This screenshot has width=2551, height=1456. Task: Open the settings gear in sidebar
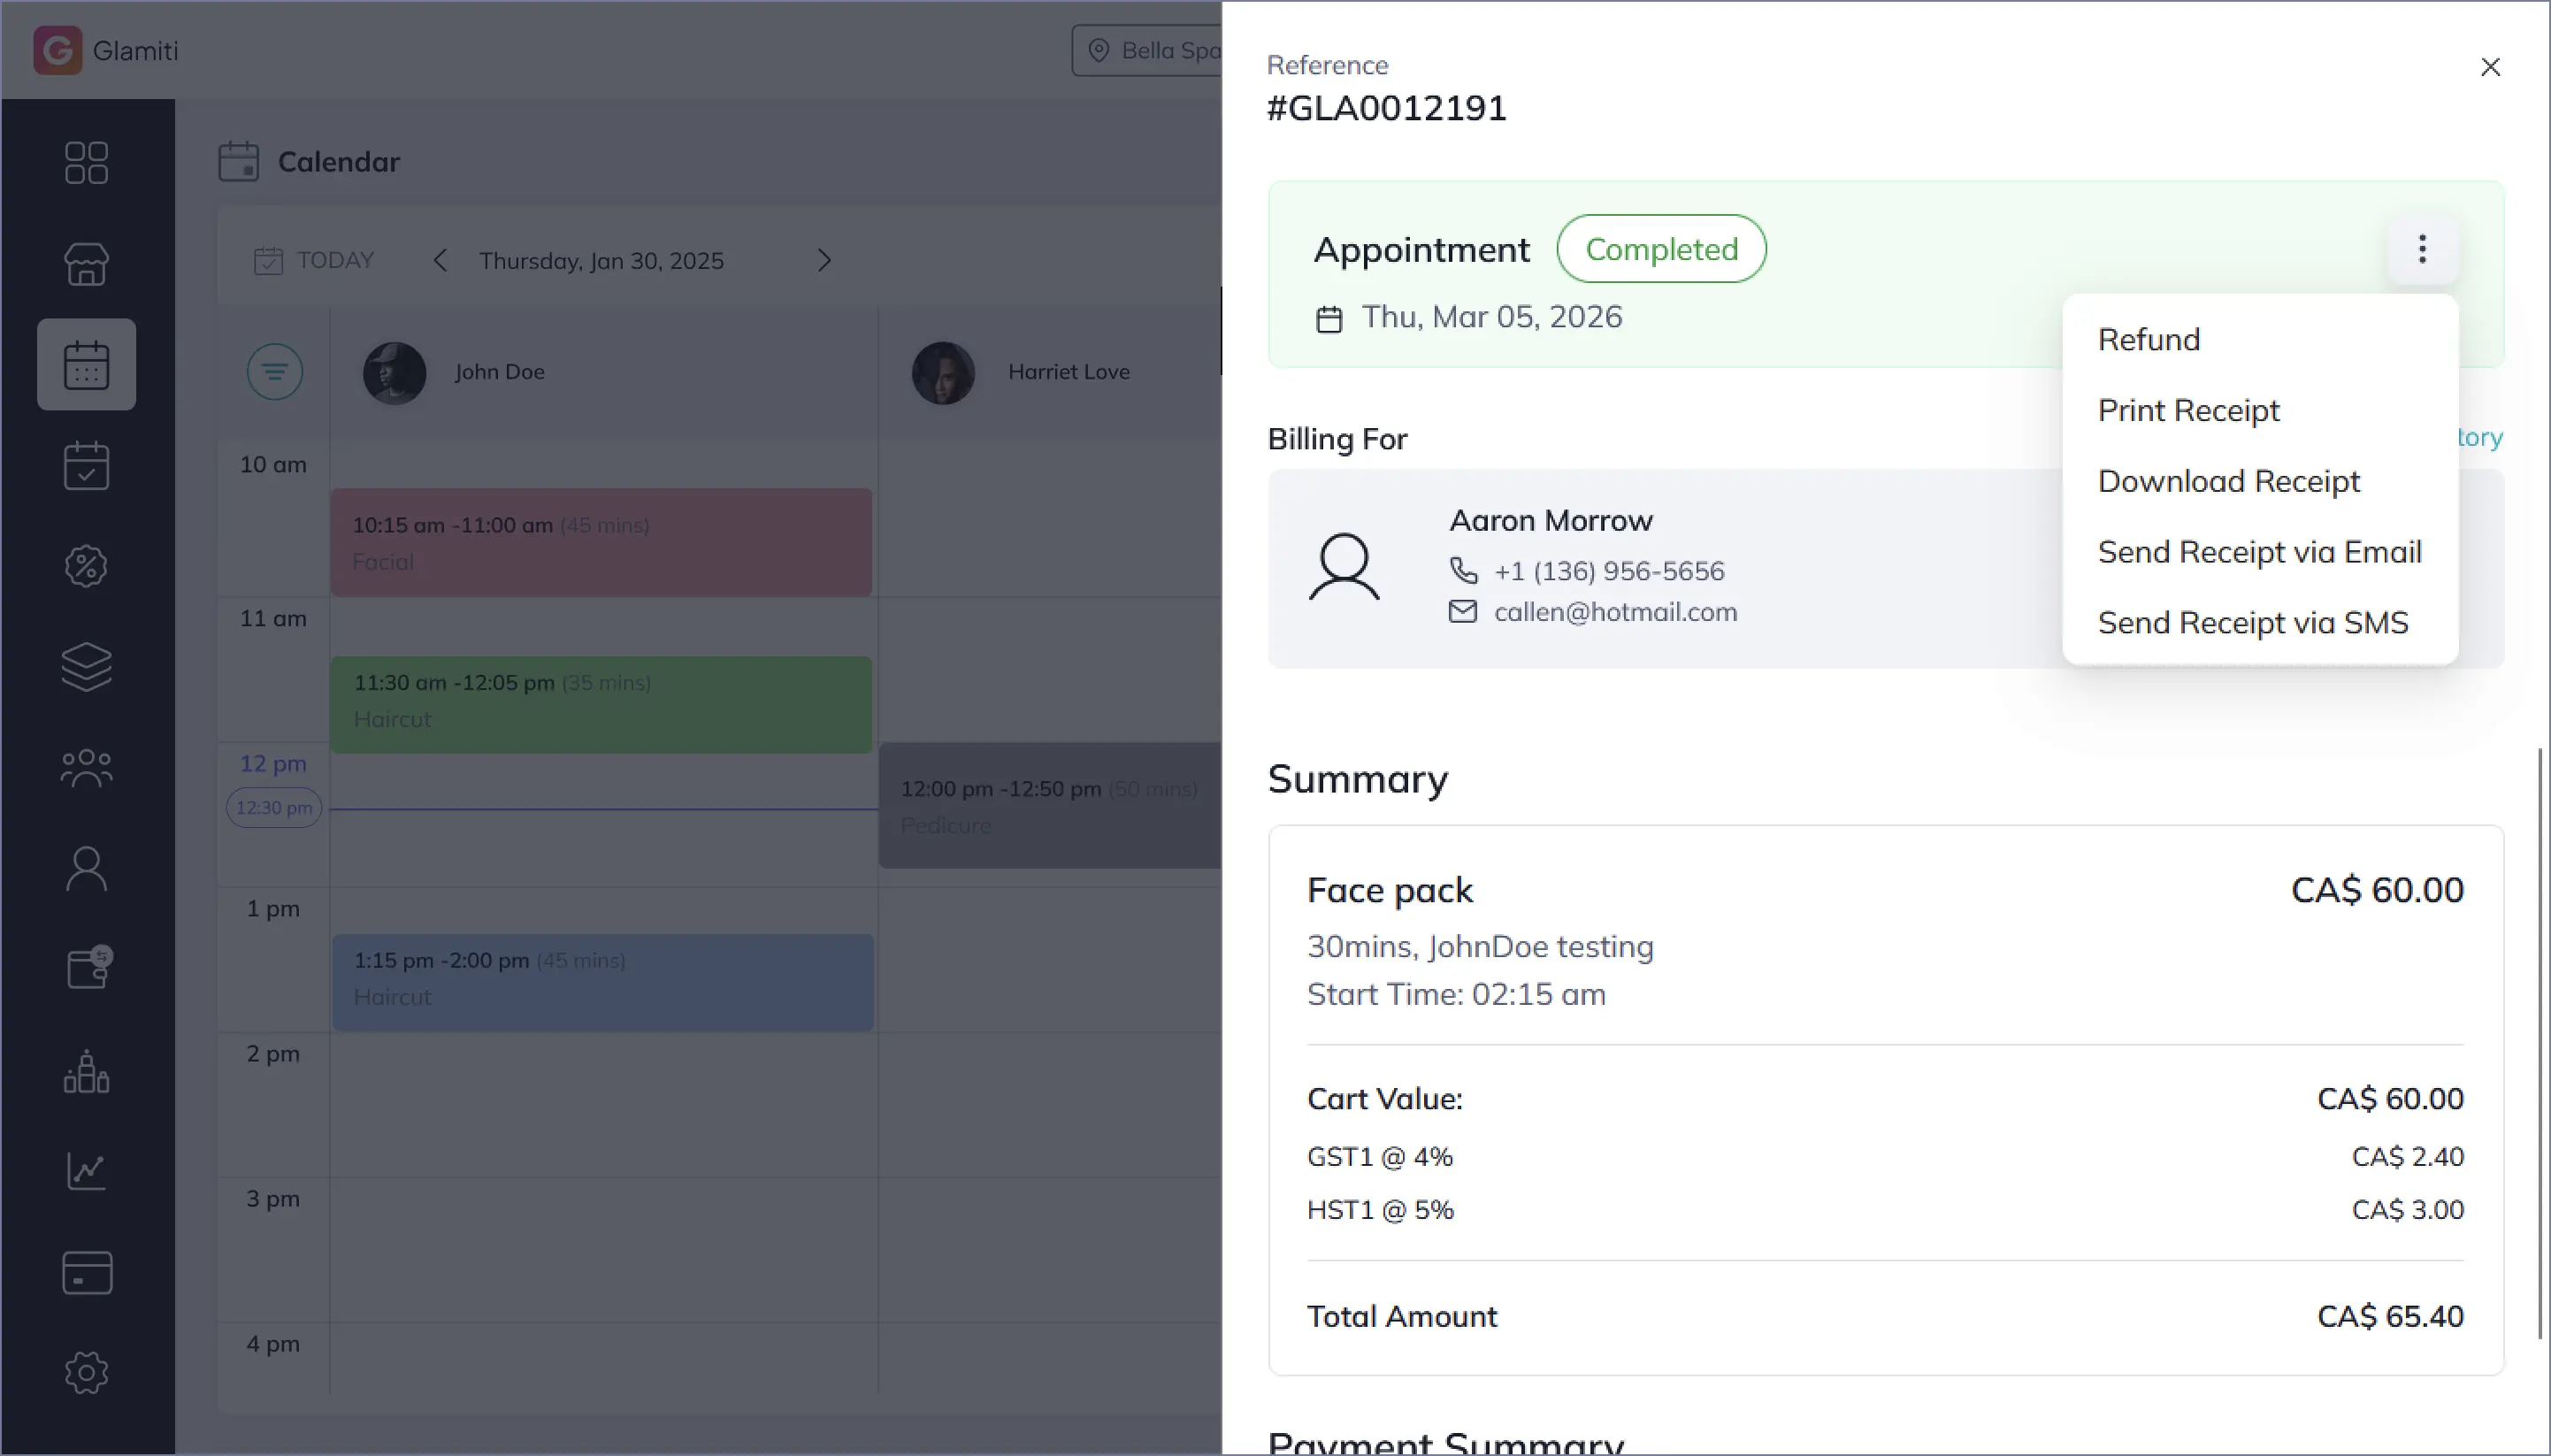pos(86,1373)
